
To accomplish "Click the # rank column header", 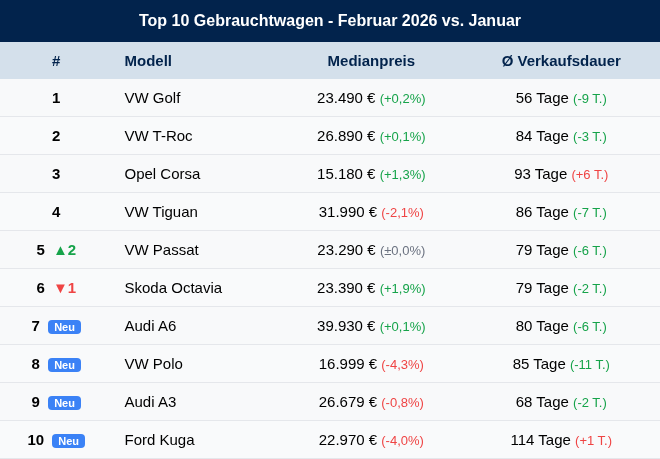I will (56, 61).
